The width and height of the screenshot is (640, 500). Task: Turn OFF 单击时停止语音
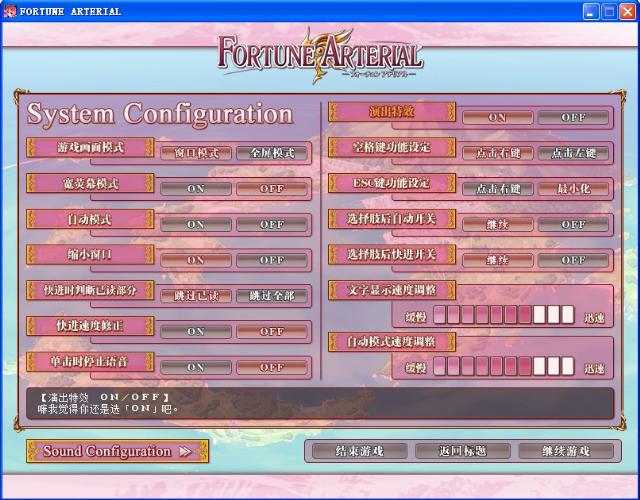point(272,367)
